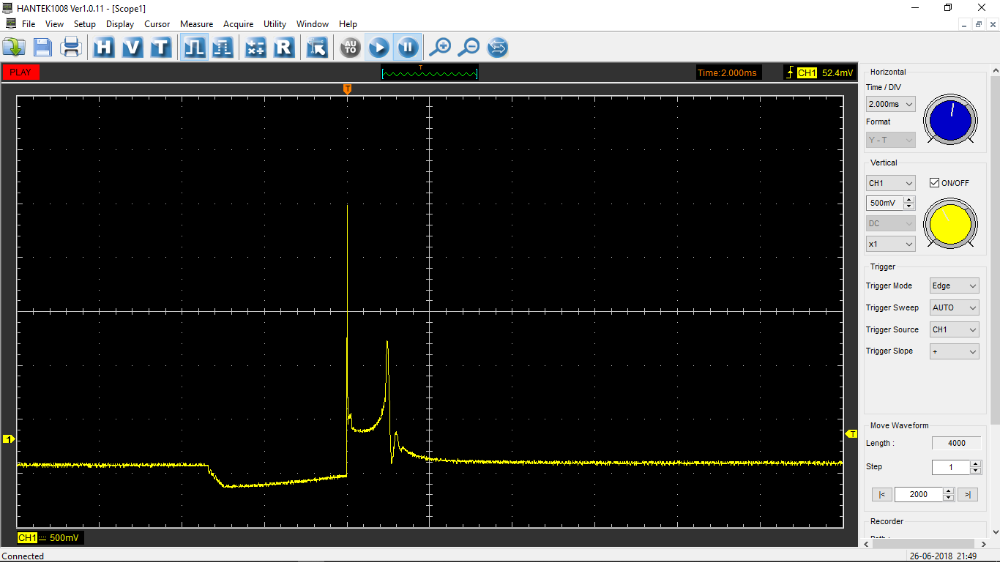Open horizontal settings with the H icon
1000x562 pixels.
coord(104,47)
